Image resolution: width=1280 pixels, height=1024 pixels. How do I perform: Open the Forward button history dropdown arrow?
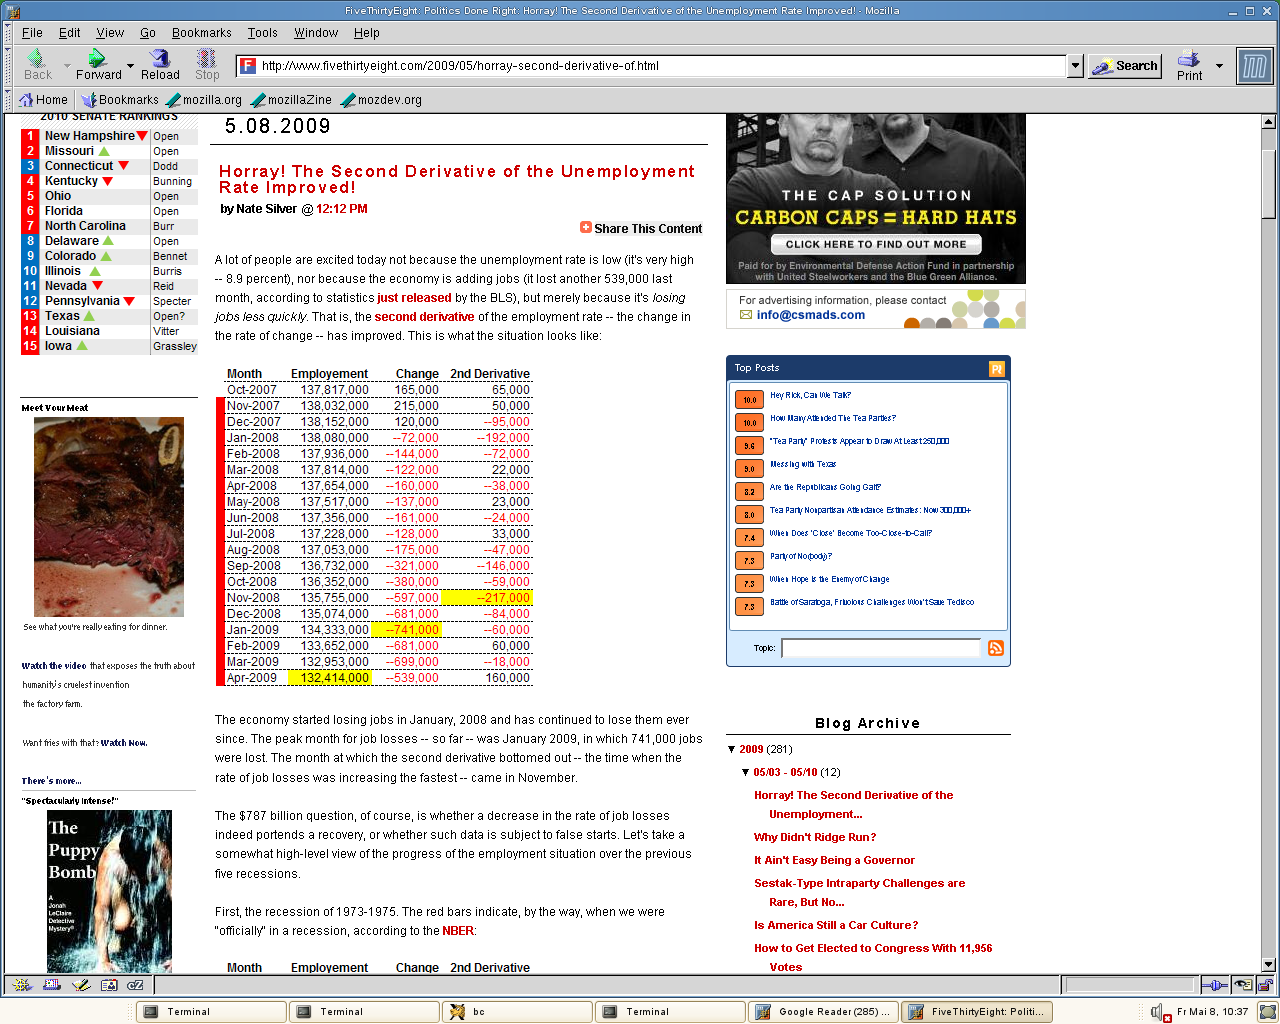pos(130,66)
